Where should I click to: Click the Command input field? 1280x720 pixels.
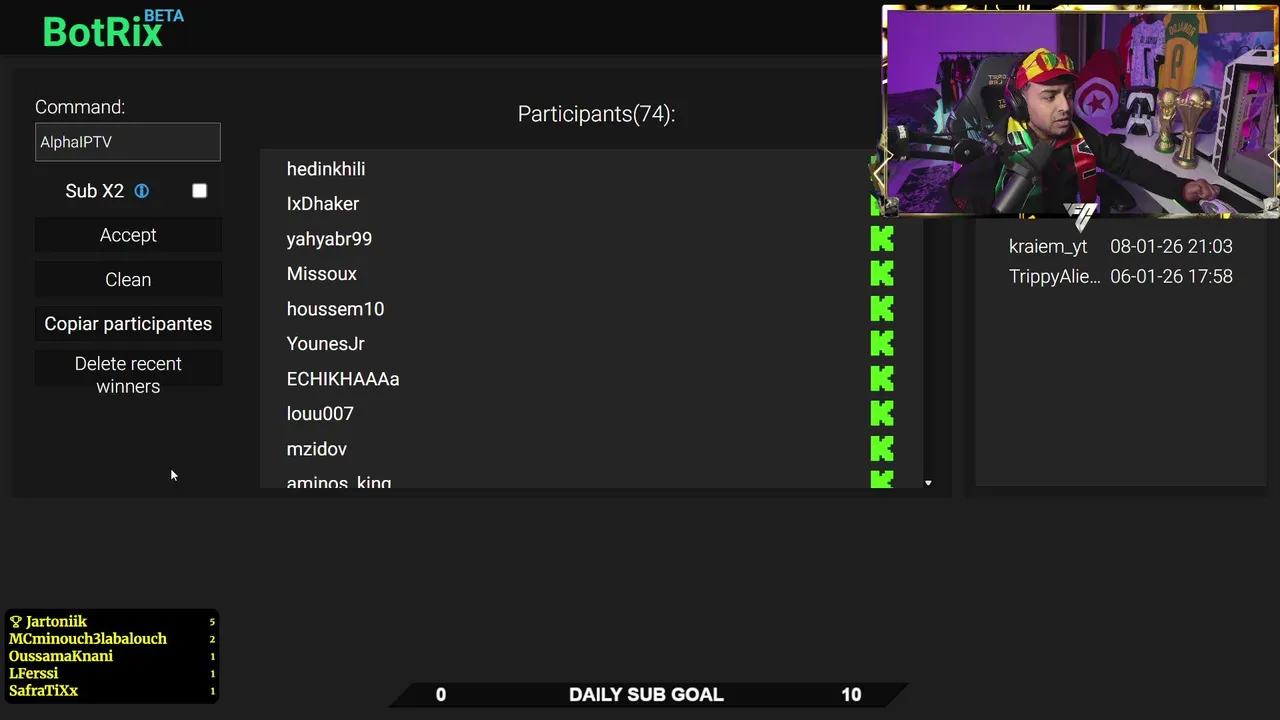tap(128, 142)
